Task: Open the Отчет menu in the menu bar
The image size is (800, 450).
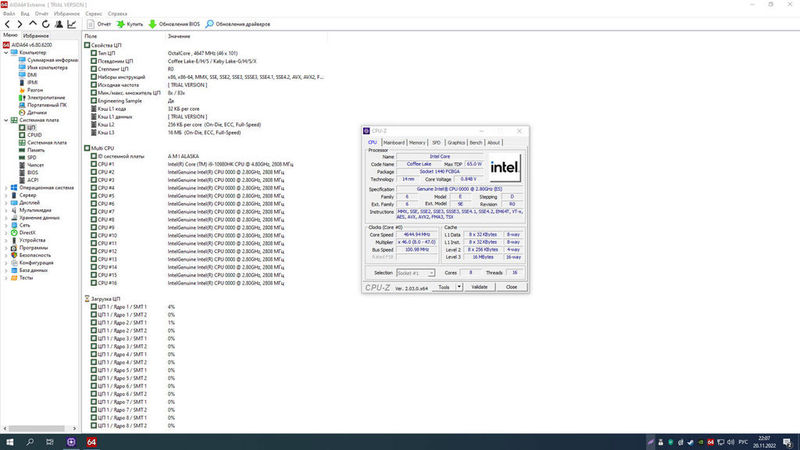Action: pyautogui.click(x=42, y=14)
